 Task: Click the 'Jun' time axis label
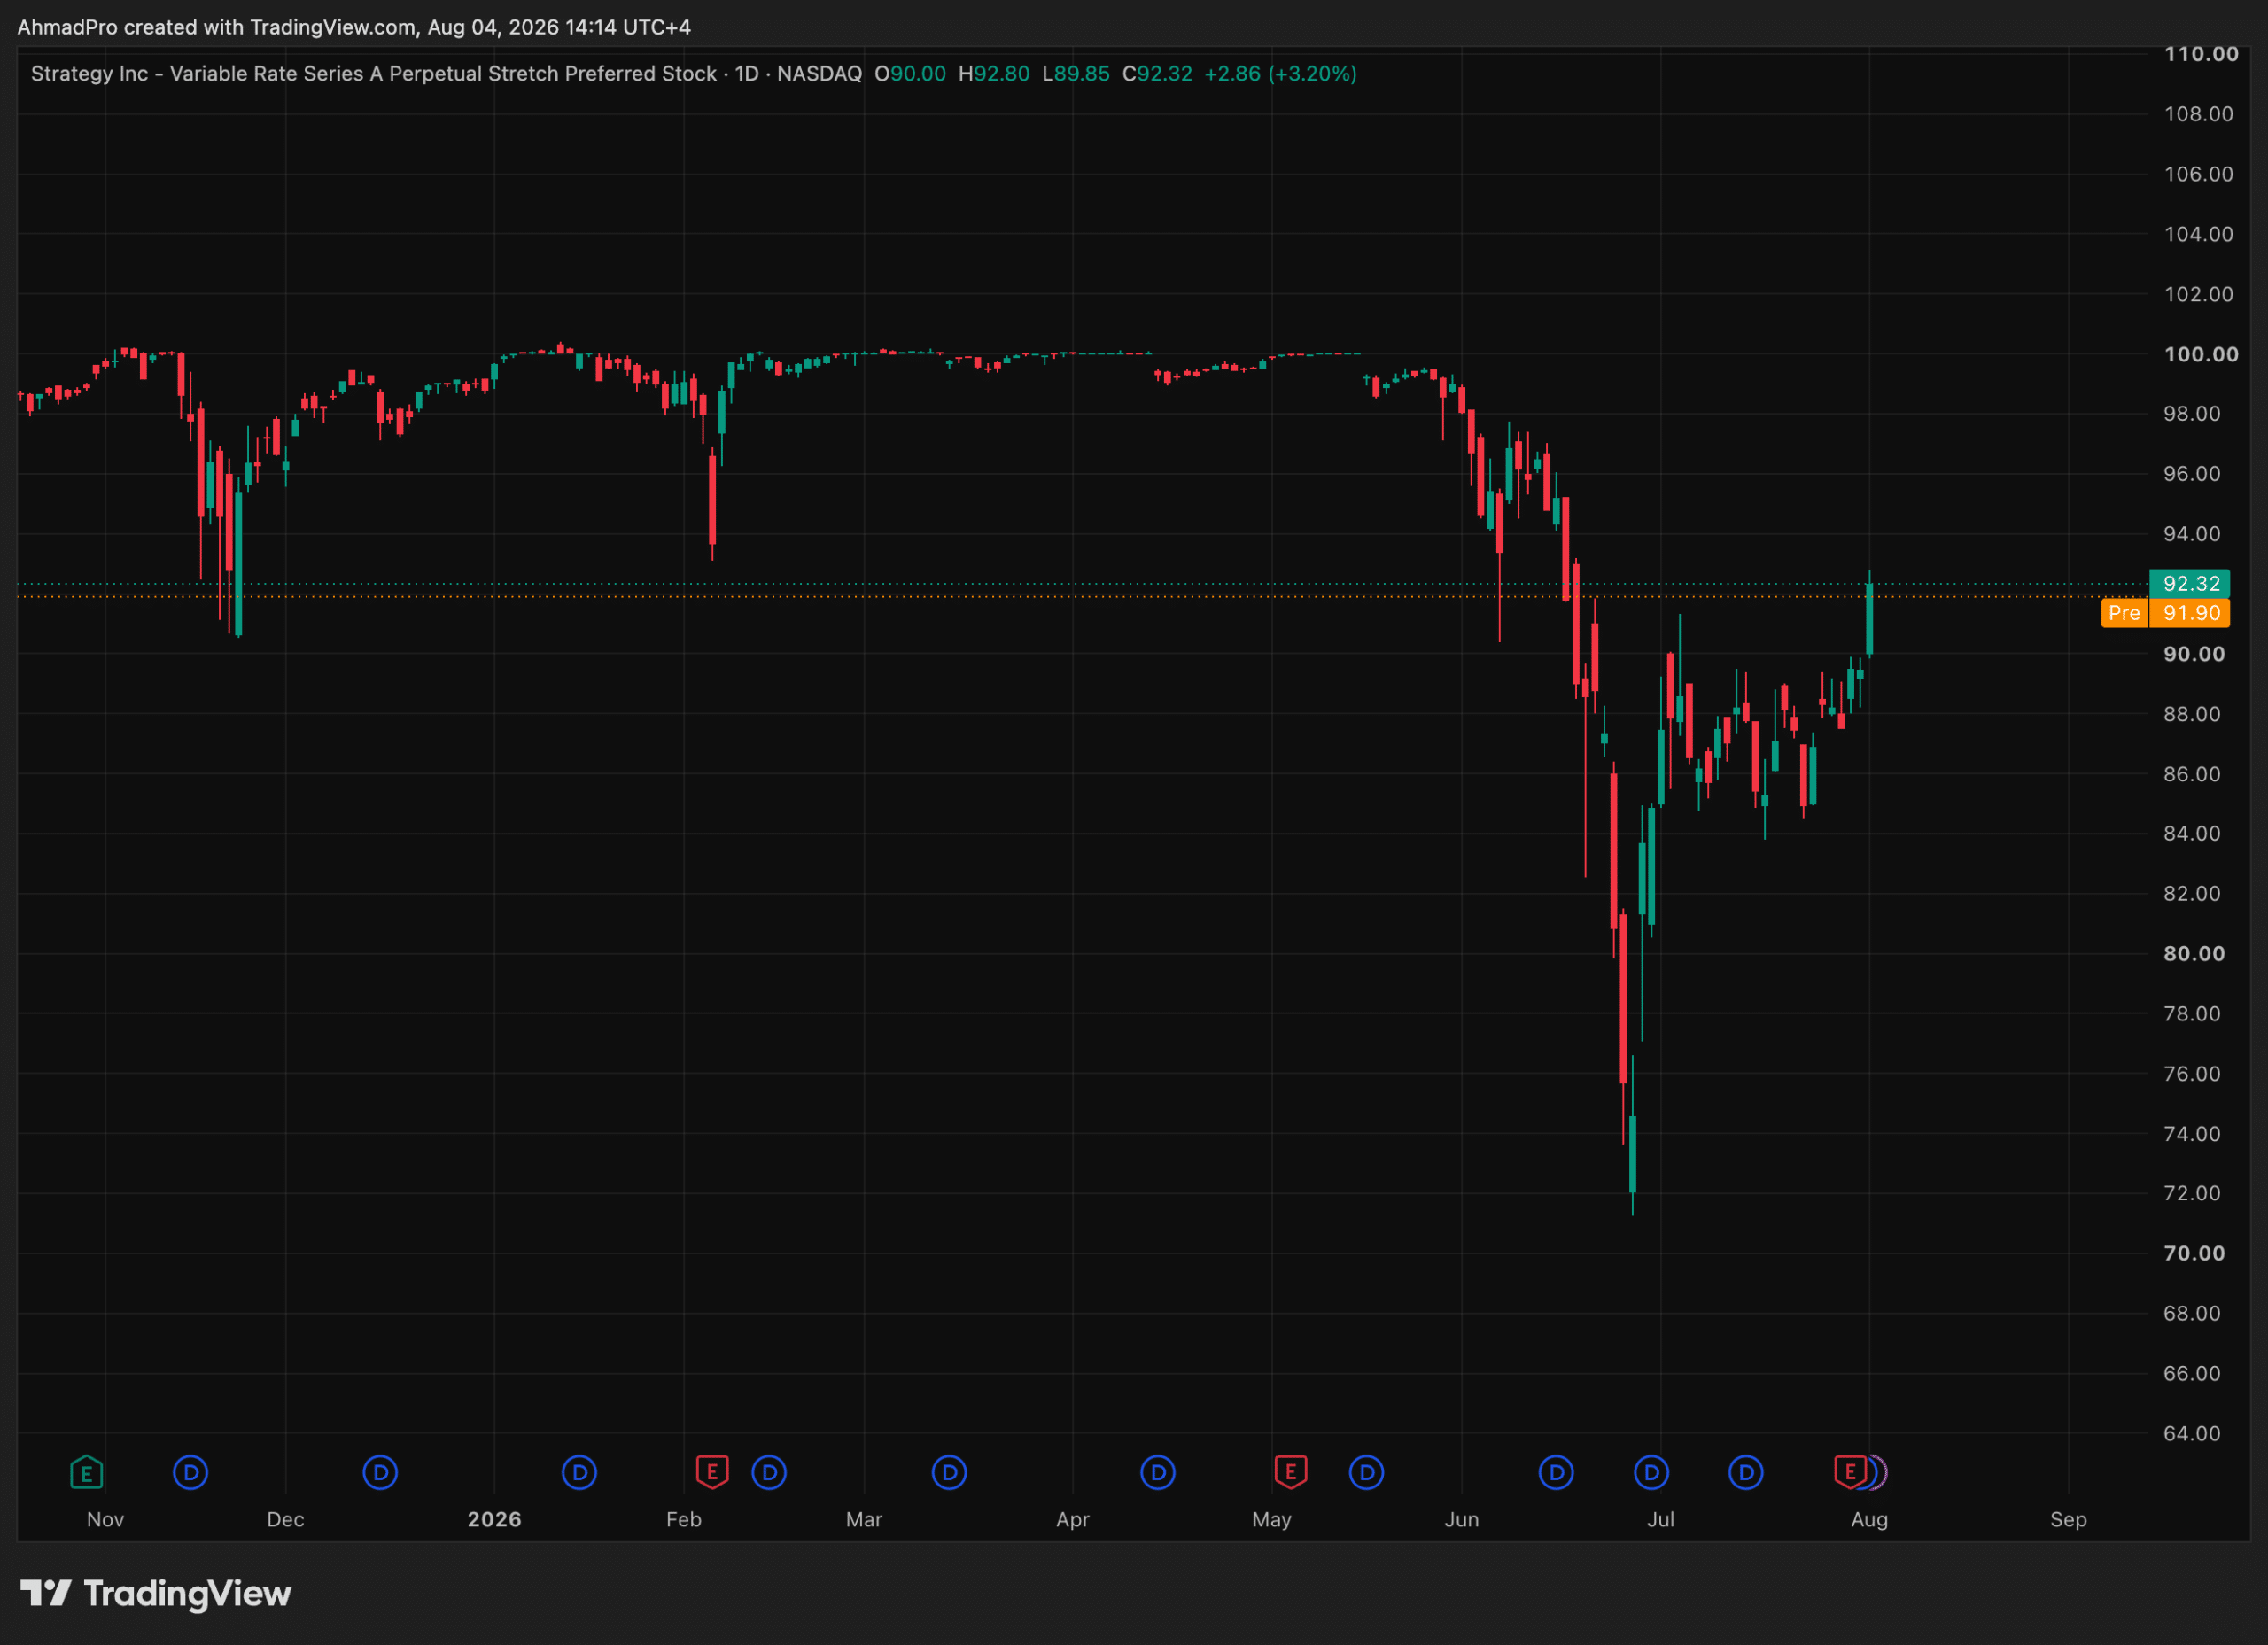(x=1462, y=1520)
